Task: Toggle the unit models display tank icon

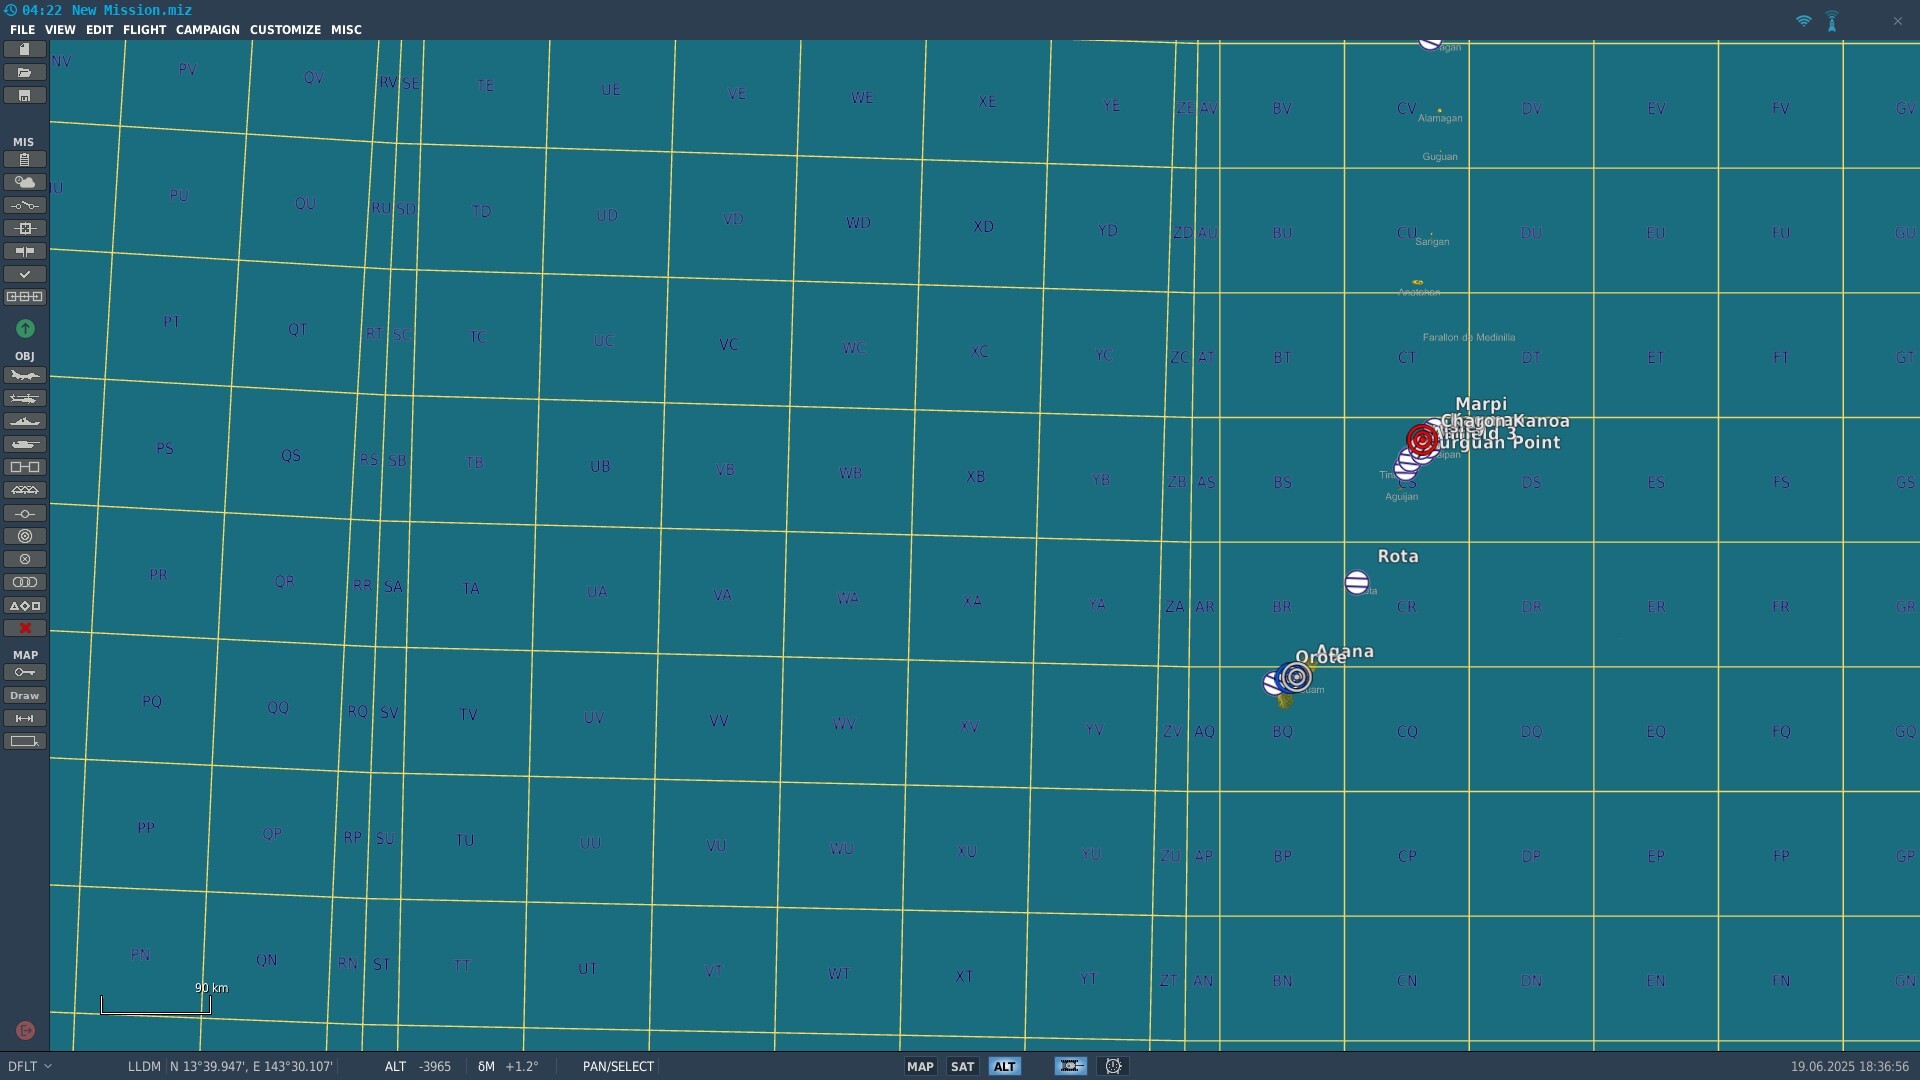Action: (x=1070, y=1066)
